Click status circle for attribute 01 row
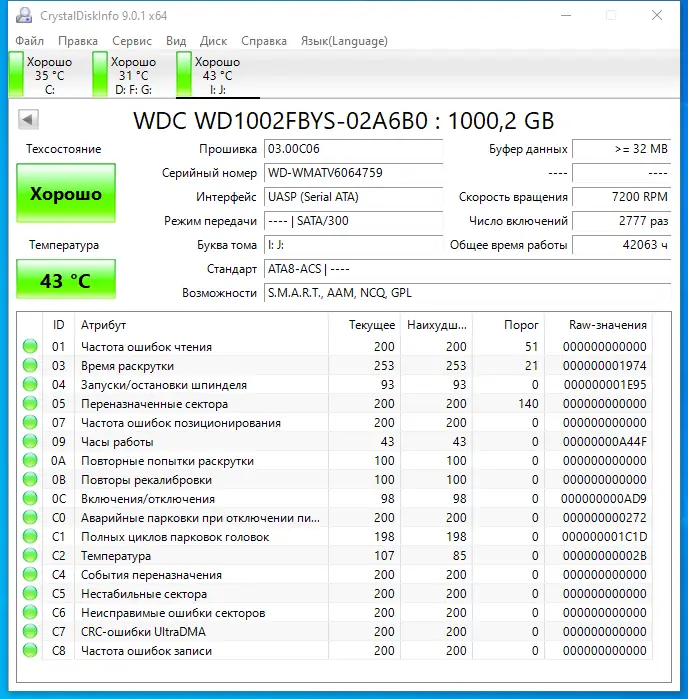Viewport: 688px width, 699px height. pyautogui.click(x=30, y=346)
